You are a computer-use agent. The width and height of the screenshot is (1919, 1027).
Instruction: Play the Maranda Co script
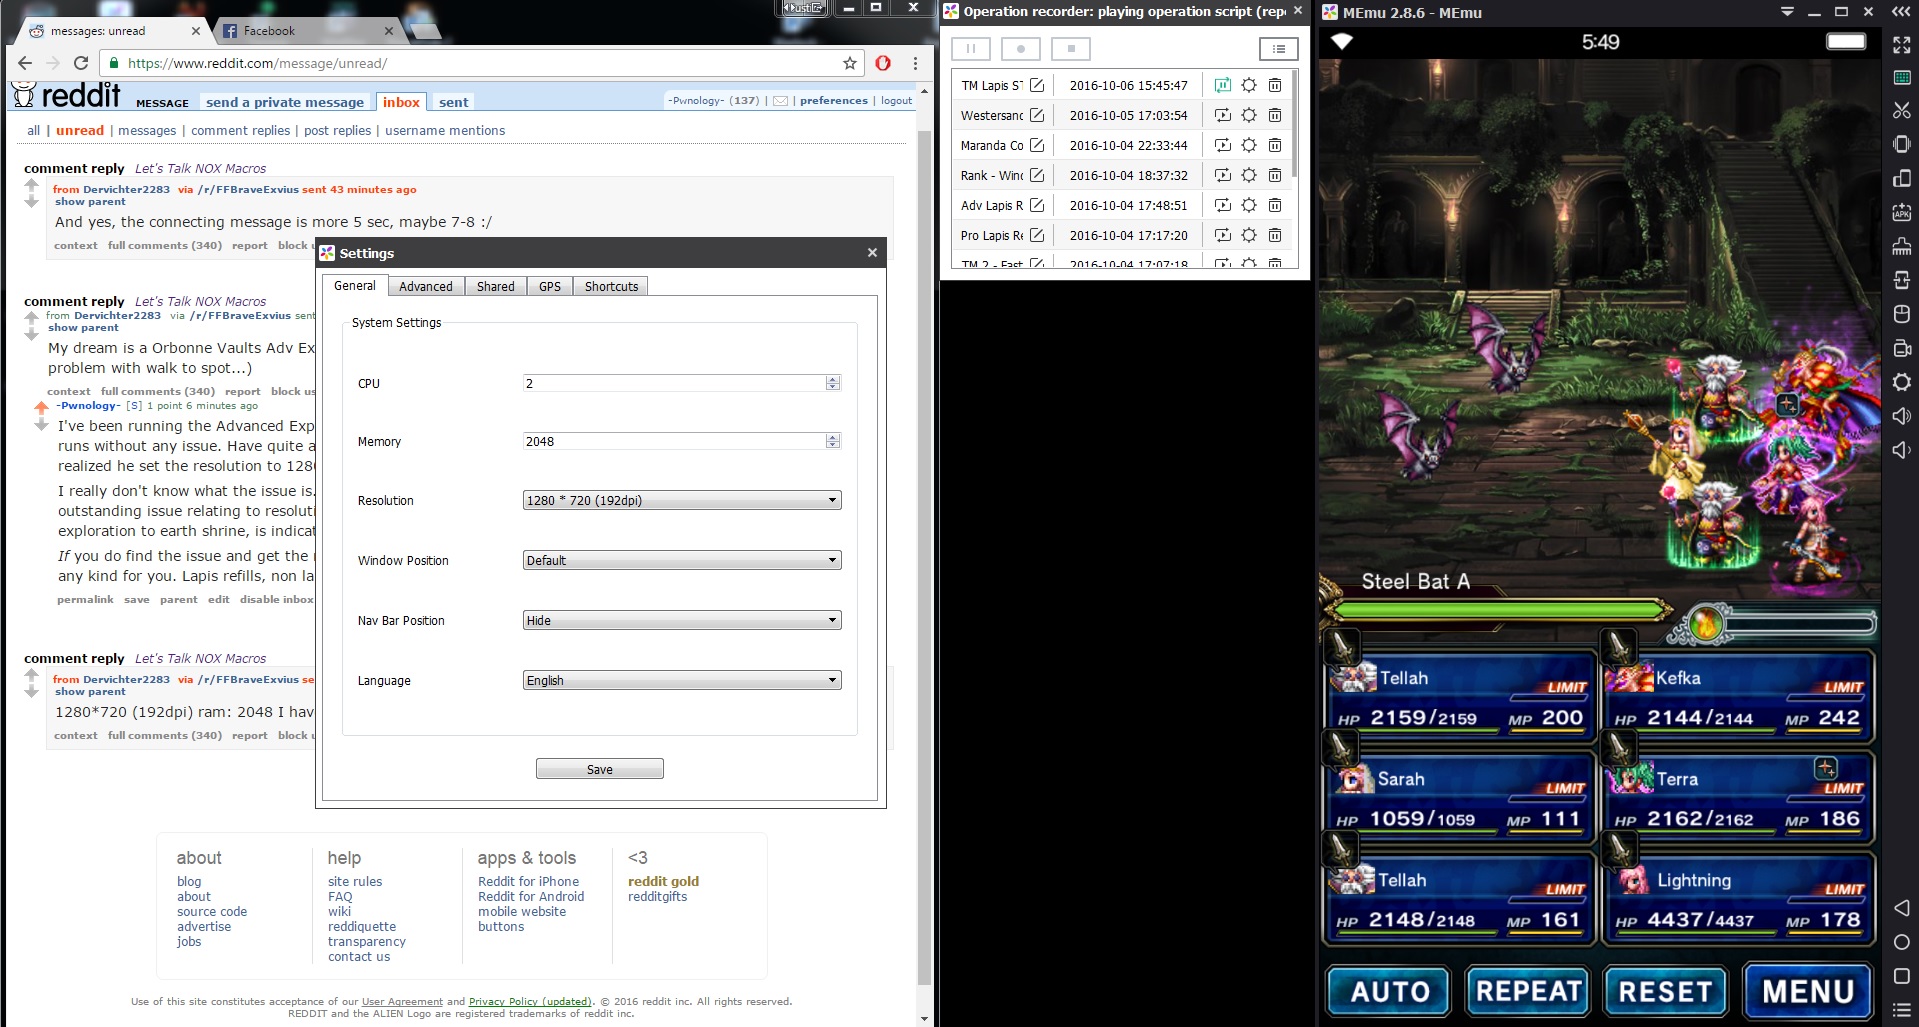tap(1222, 145)
